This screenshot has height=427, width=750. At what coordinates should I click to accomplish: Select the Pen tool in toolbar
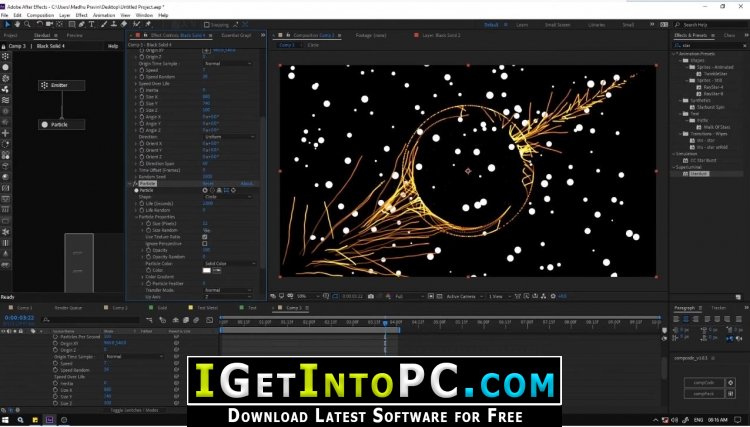pos(82,24)
